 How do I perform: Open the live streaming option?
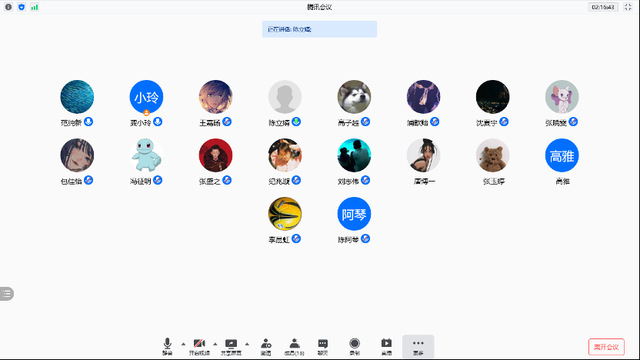coord(387,347)
